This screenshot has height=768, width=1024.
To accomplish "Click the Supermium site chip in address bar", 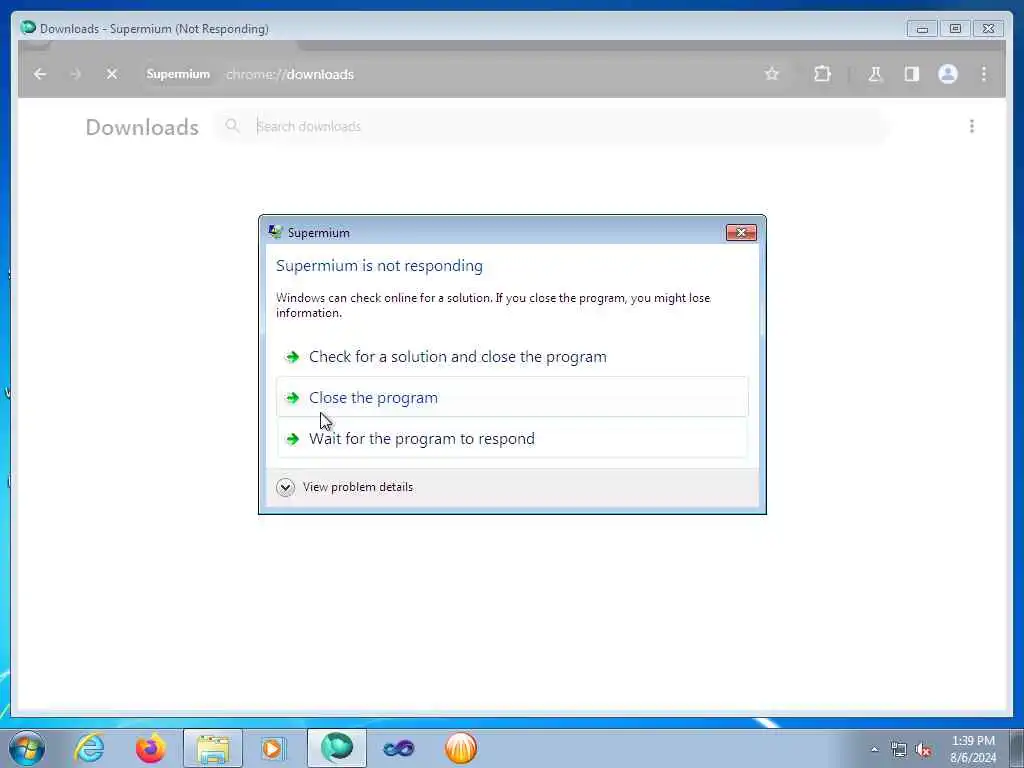I will point(178,74).
